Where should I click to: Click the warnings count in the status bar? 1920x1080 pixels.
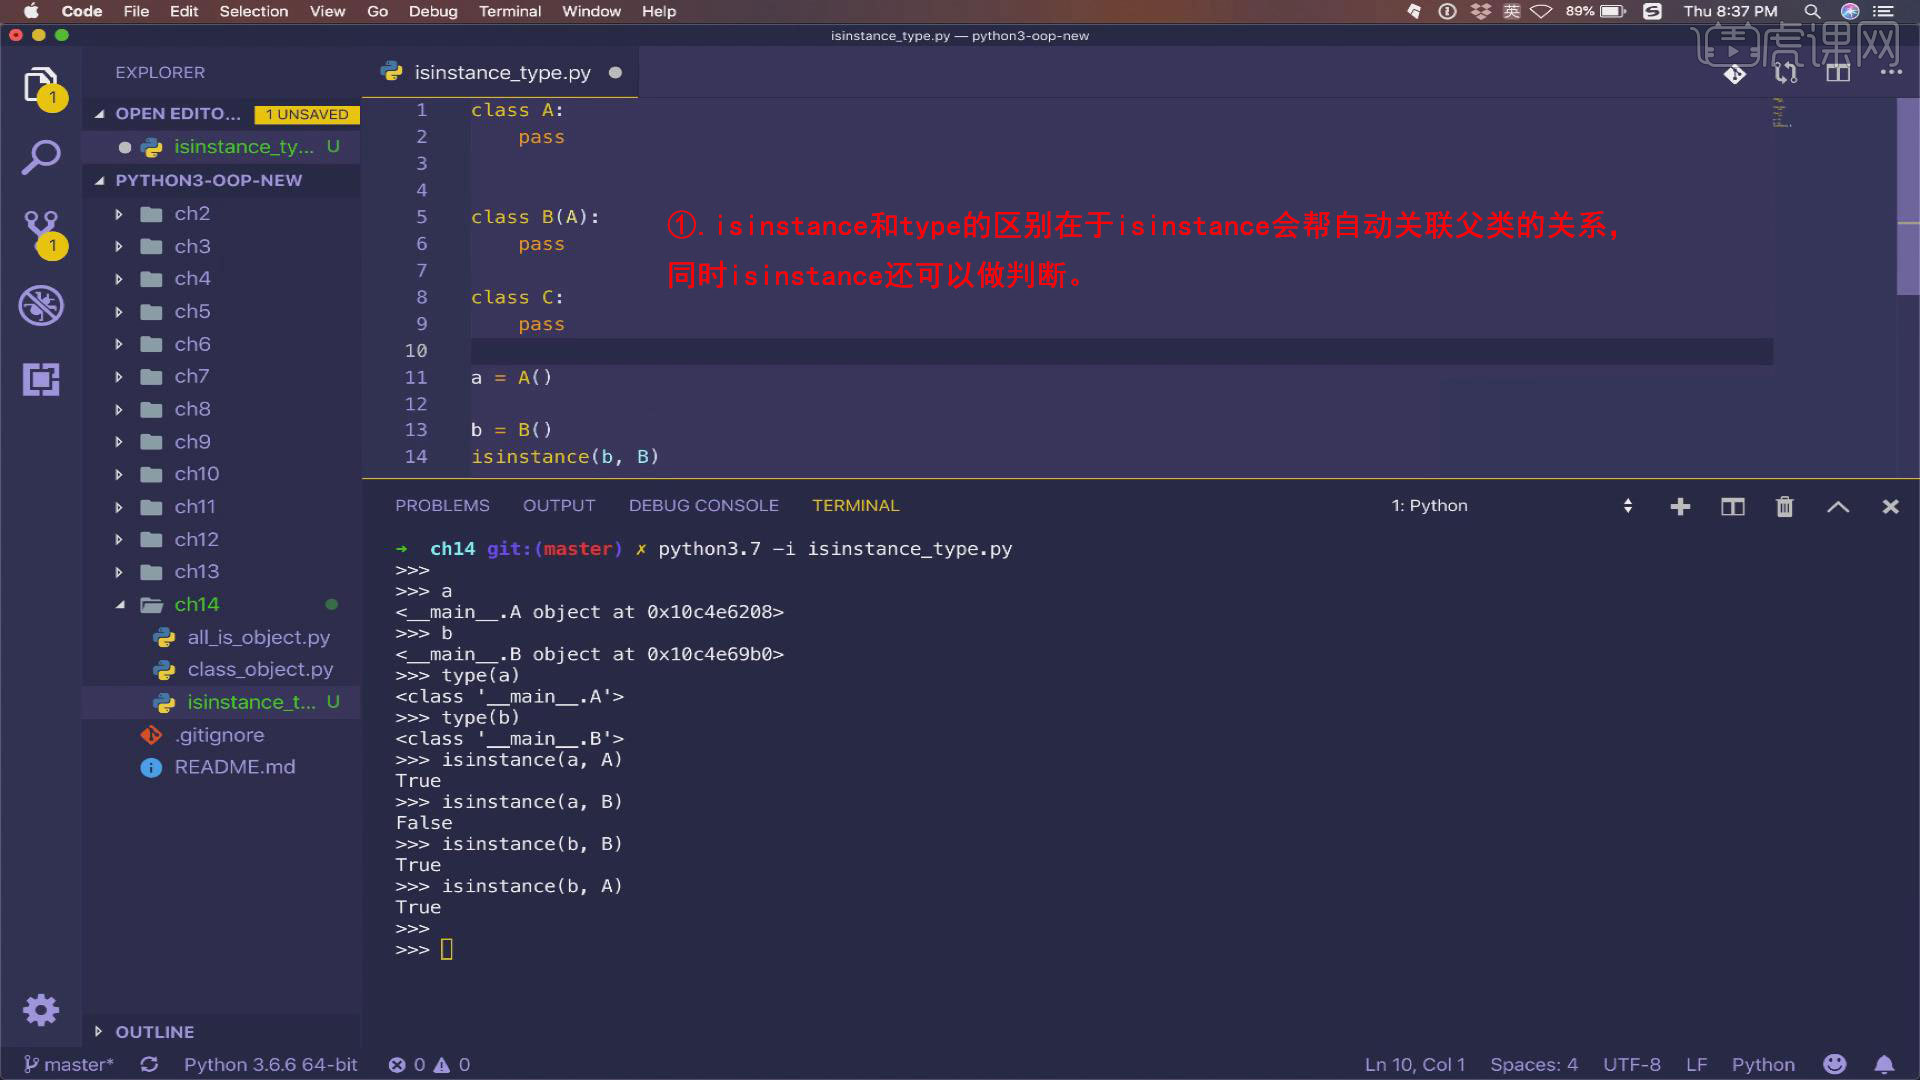[451, 1065]
